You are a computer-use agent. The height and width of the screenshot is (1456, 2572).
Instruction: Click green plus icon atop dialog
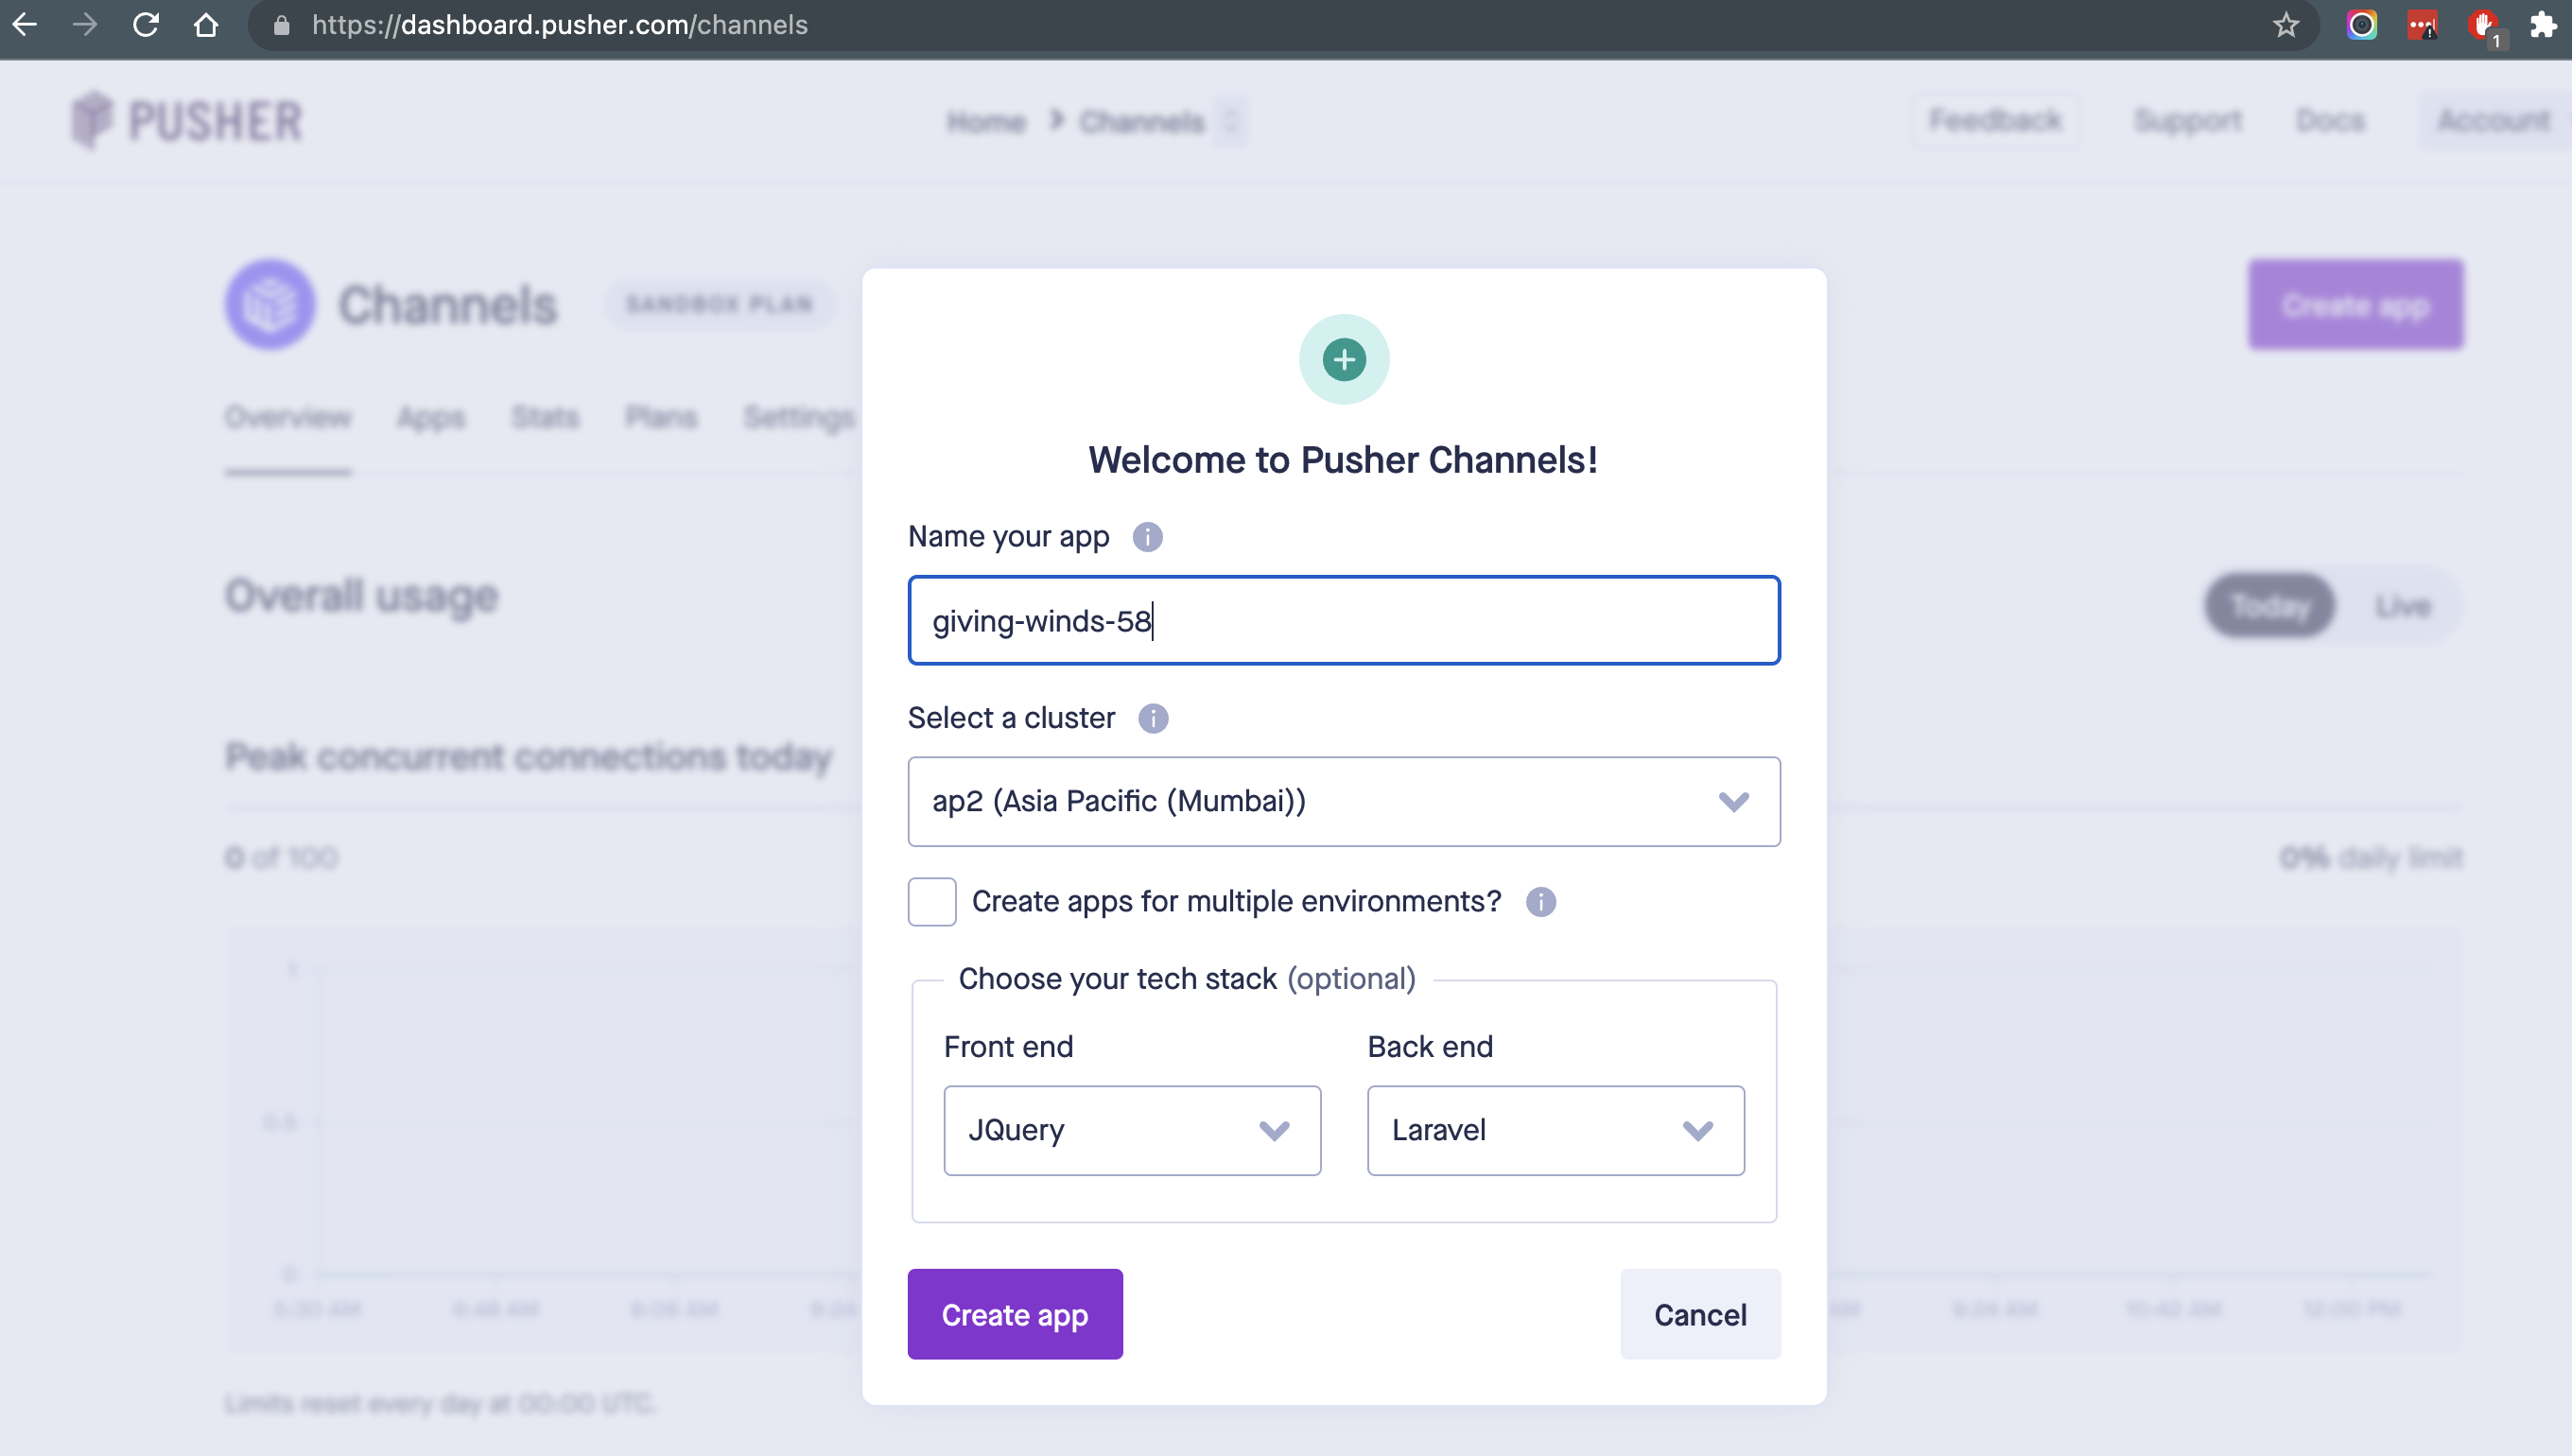(x=1344, y=360)
